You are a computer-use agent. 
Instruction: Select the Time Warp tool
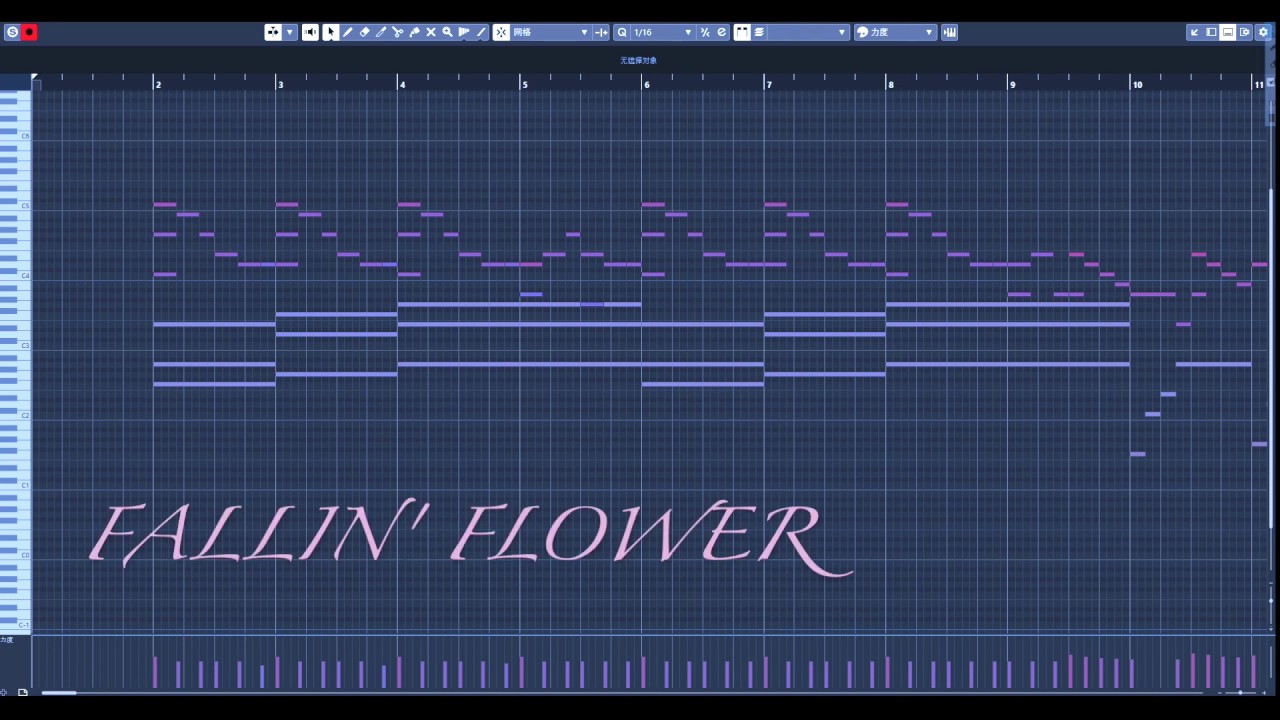click(464, 32)
